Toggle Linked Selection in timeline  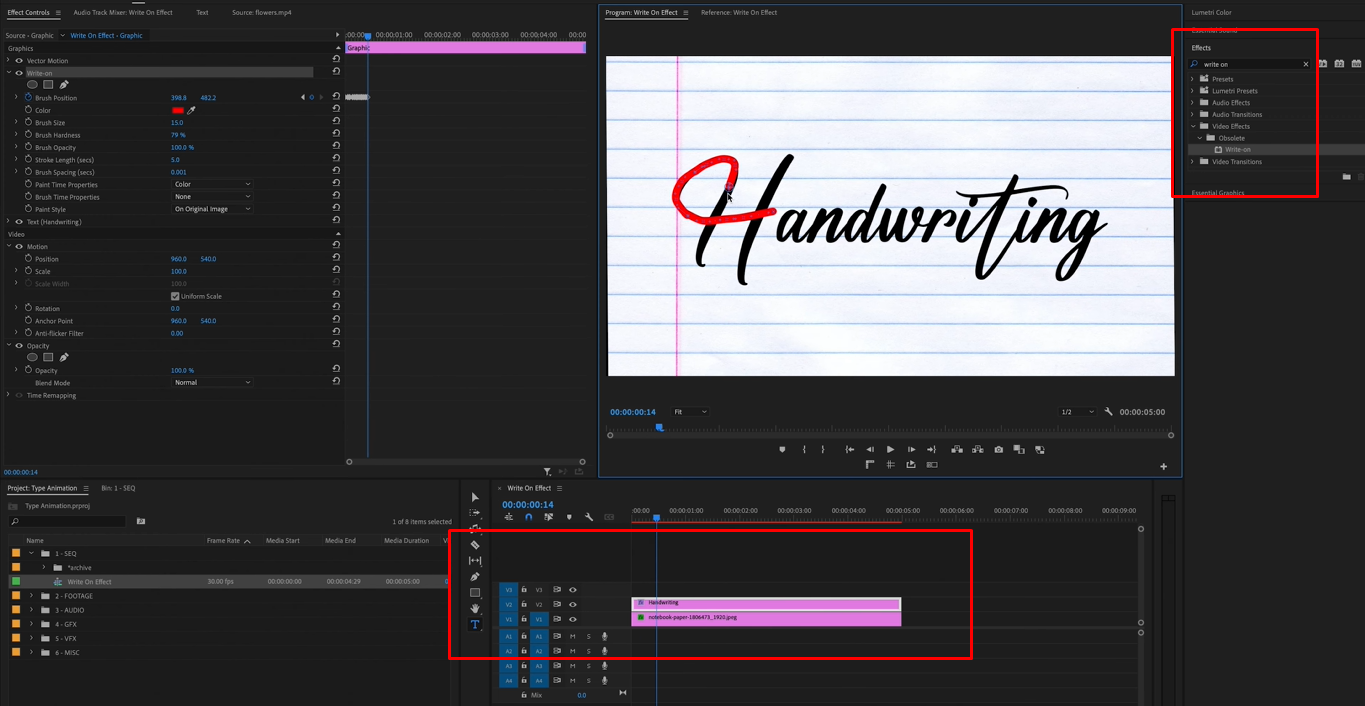click(549, 517)
